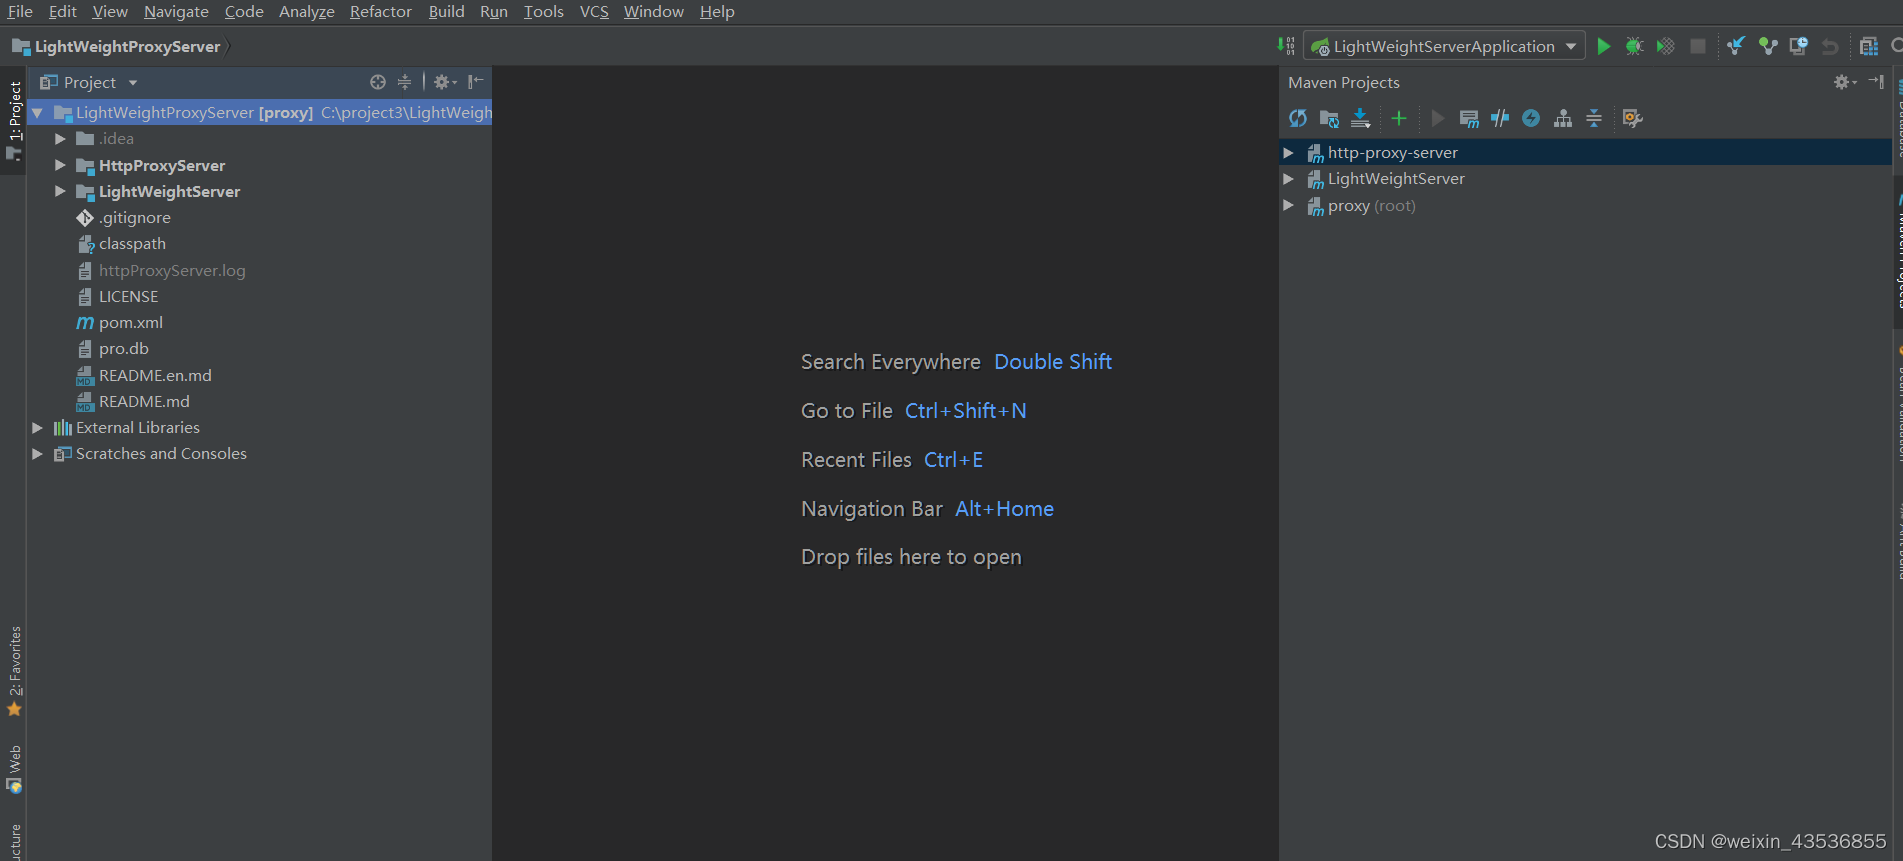
Task: Toggle the Web side tab
Action: point(14,769)
